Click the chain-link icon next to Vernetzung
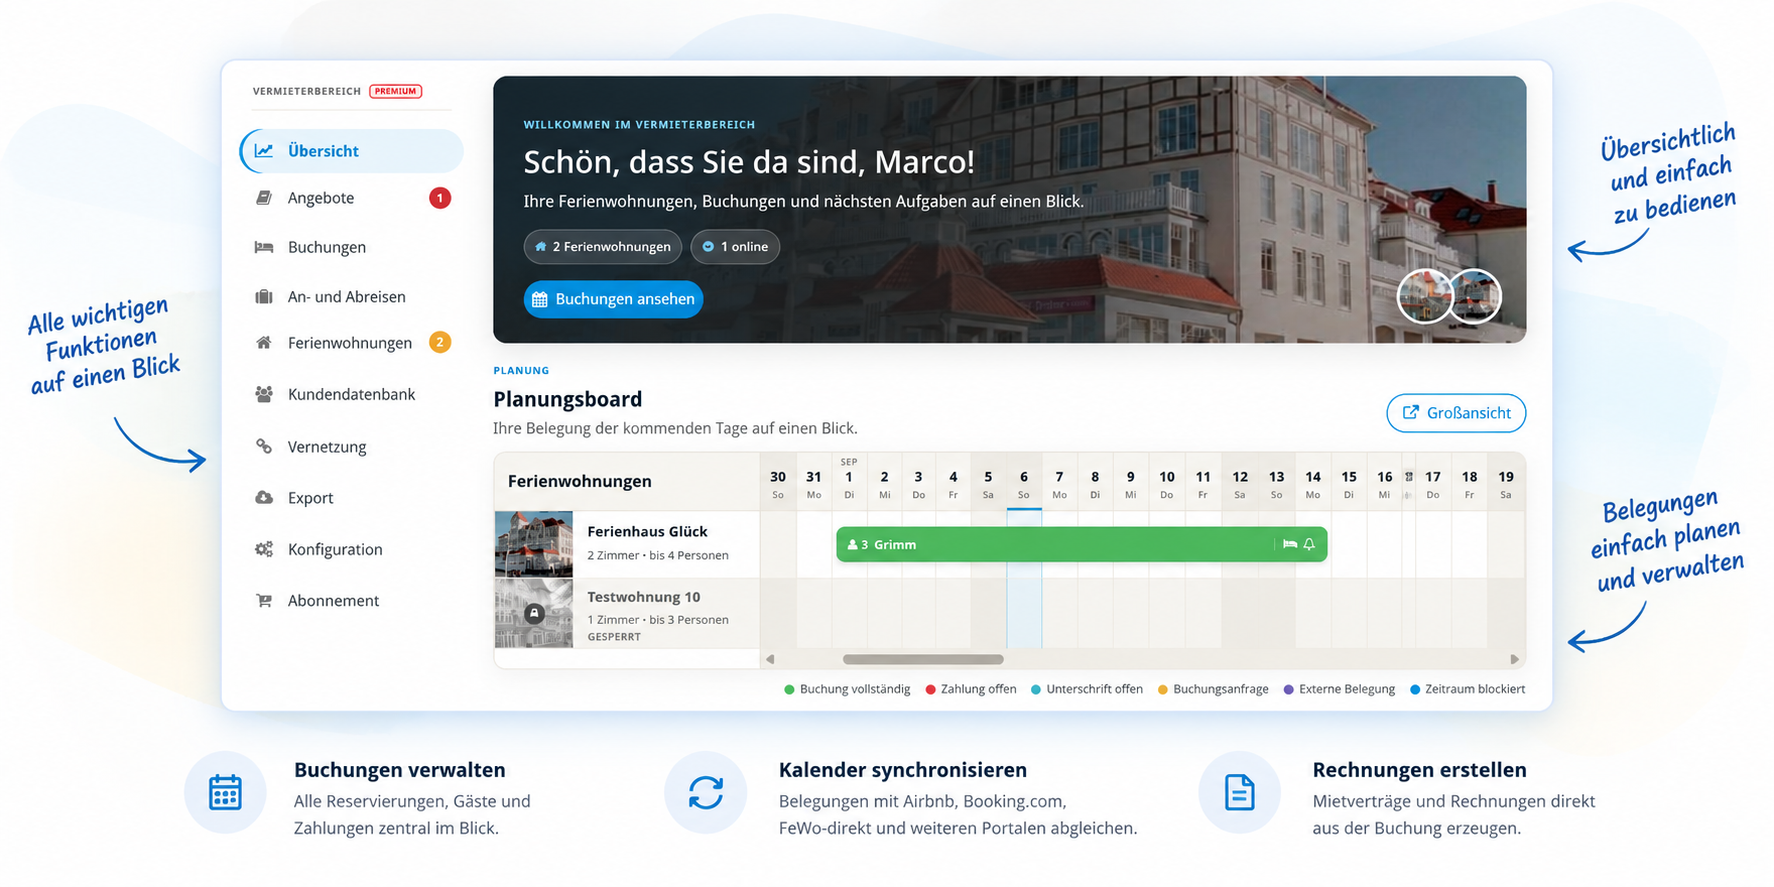 pos(264,446)
